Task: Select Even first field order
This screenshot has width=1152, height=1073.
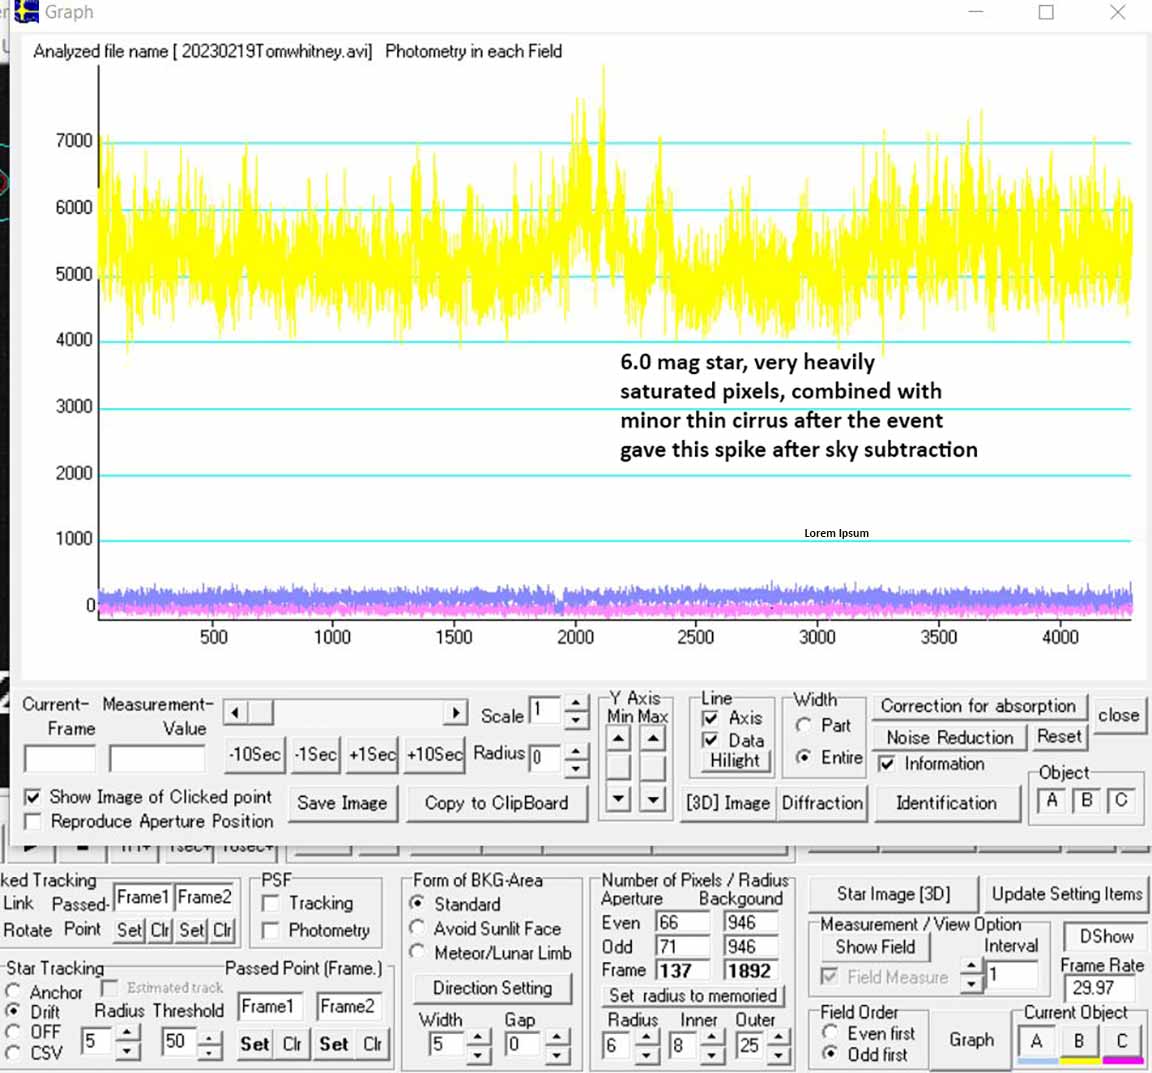Action: 831,1033
